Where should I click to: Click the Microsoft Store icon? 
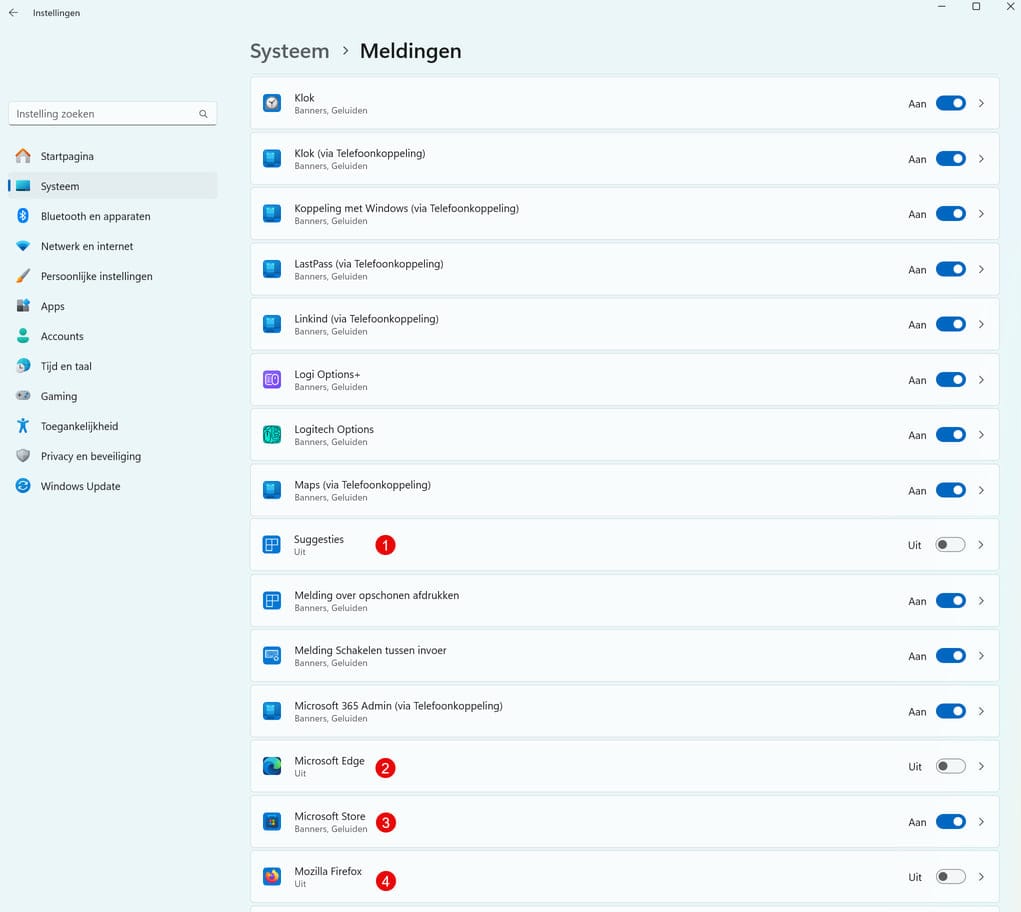tap(272, 822)
